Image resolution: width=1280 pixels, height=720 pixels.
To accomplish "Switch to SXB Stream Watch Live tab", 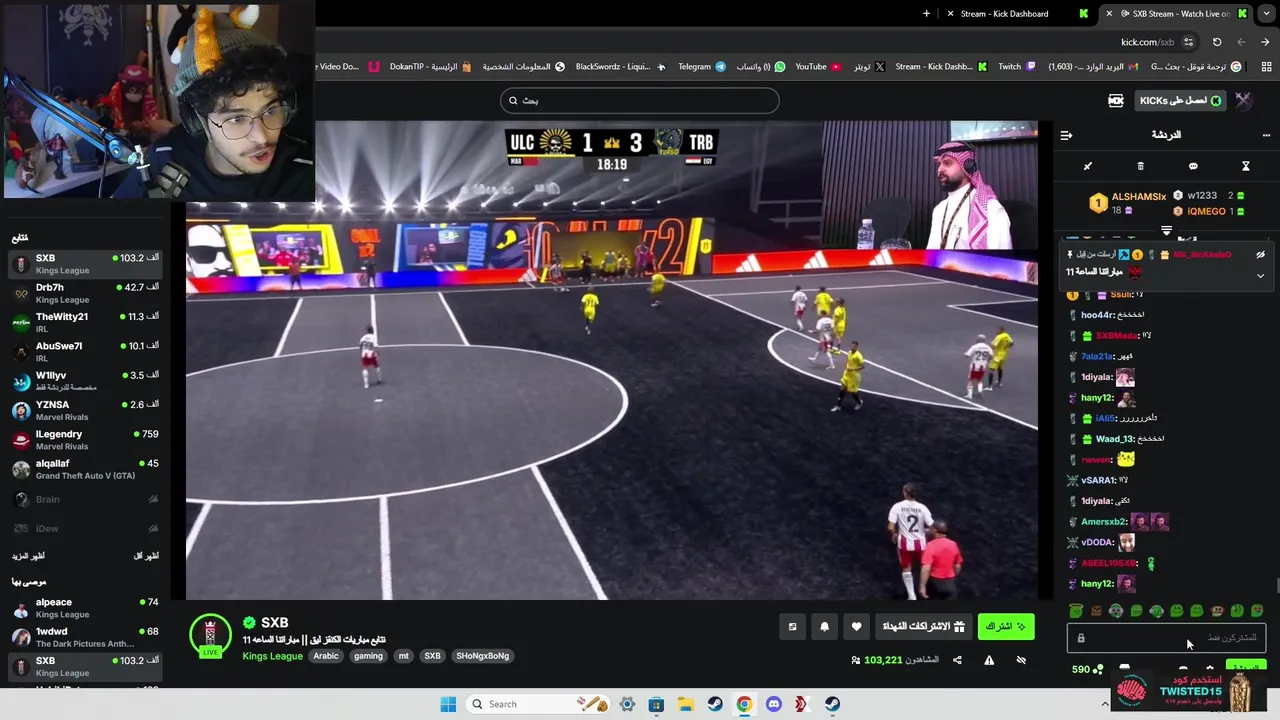I will click(x=1176, y=14).
